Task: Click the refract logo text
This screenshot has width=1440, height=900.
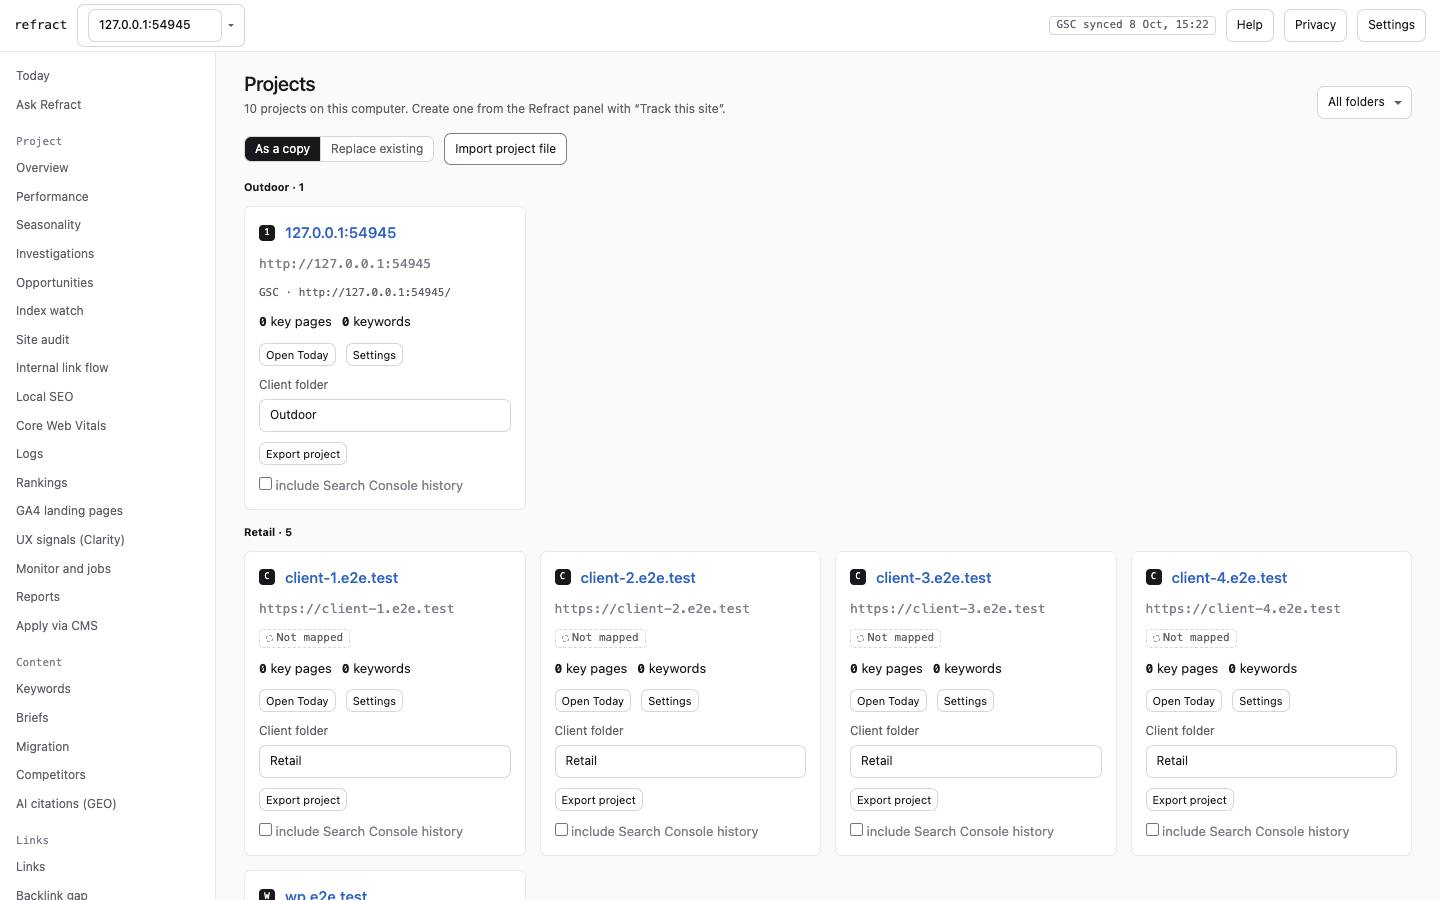Action: 41,25
